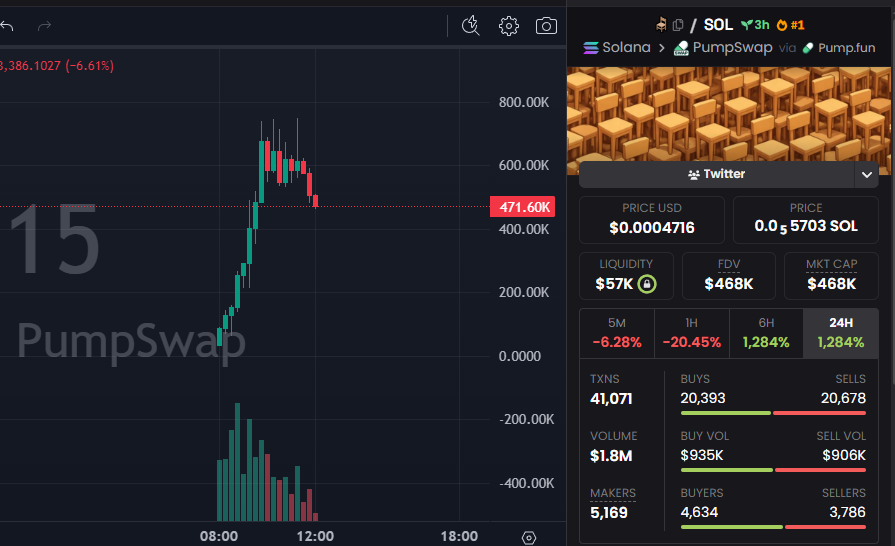Expand the socials dropdown chevron next to Twitter
The height and width of the screenshot is (546, 895).
[x=866, y=175]
